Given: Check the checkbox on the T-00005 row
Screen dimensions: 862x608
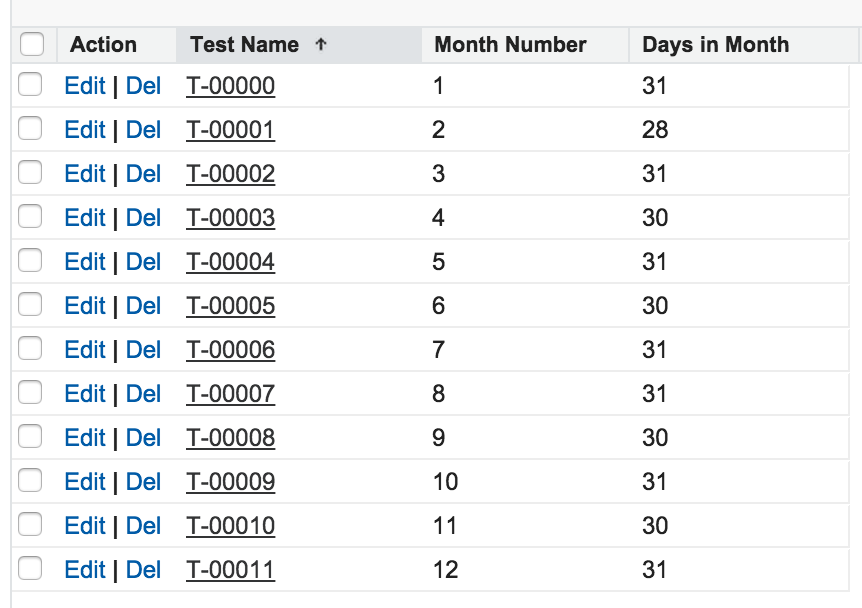Looking at the screenshot, I should pos(29,305).
